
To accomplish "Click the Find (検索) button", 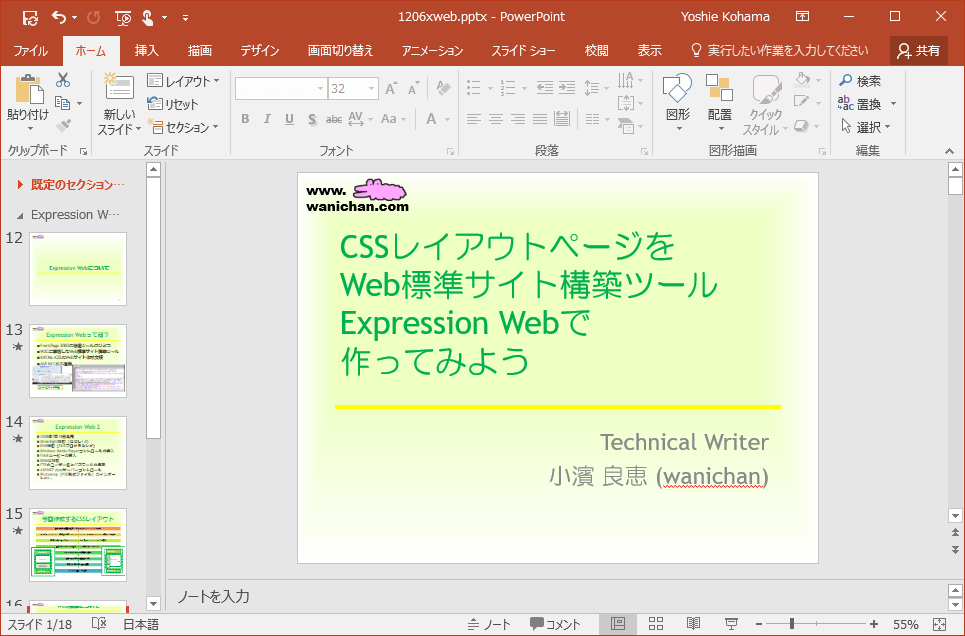I will [x=860, y=81].
